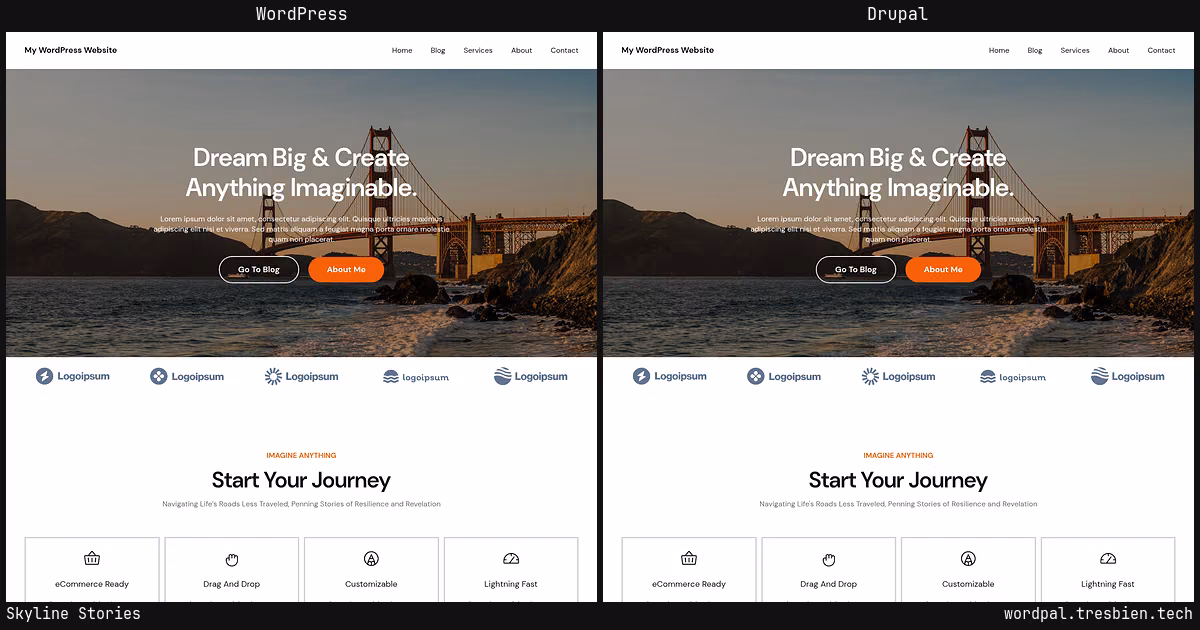Viewport: 1200px width, 630px height.
Task: Open Home in the WordPress site menu
Action: click(402, 50)
